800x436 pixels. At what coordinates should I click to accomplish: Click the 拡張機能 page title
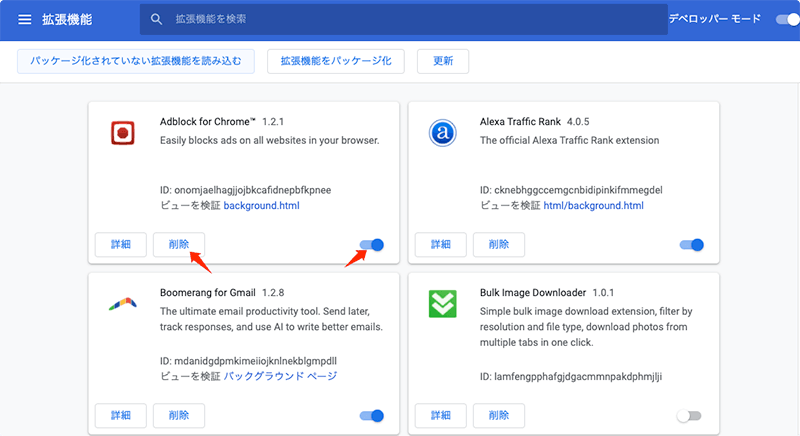67,19
